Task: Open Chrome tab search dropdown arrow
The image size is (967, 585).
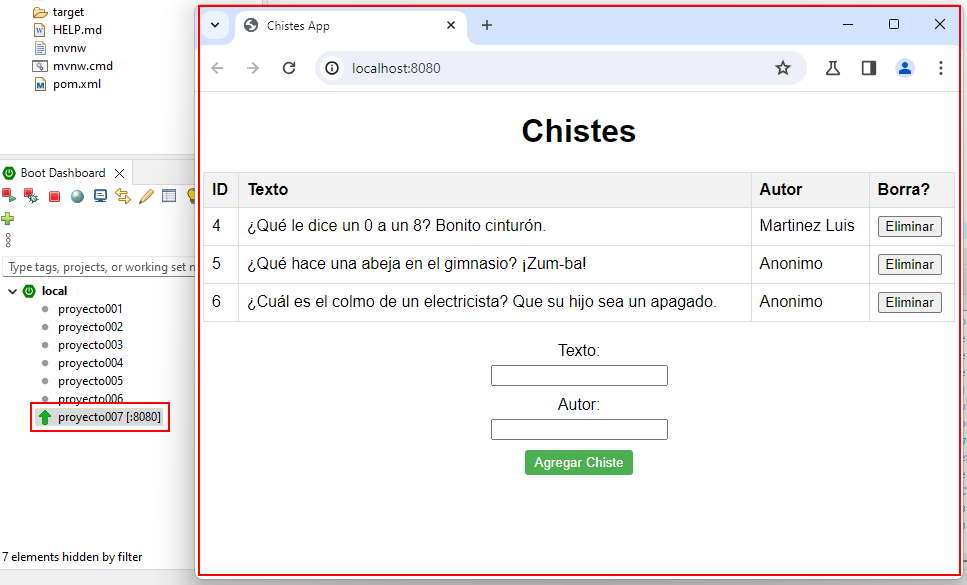Action: [215, 25]
